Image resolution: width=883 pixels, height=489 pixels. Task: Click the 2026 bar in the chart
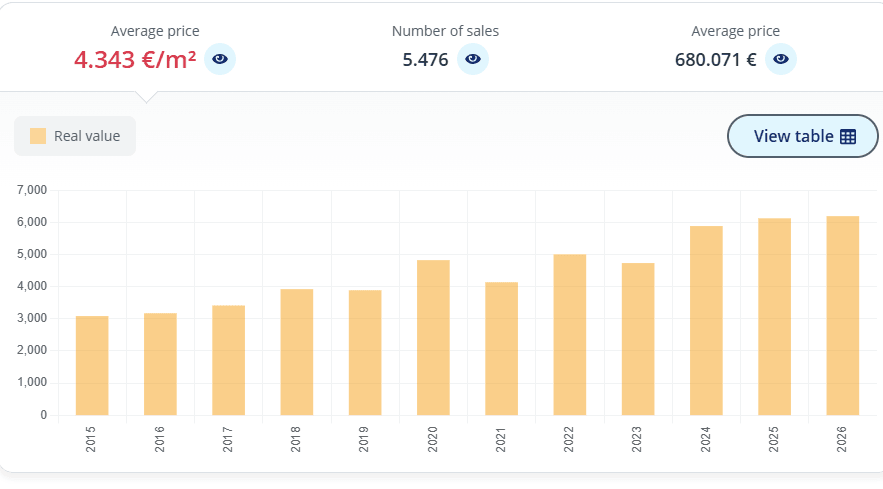click(843, 315)
